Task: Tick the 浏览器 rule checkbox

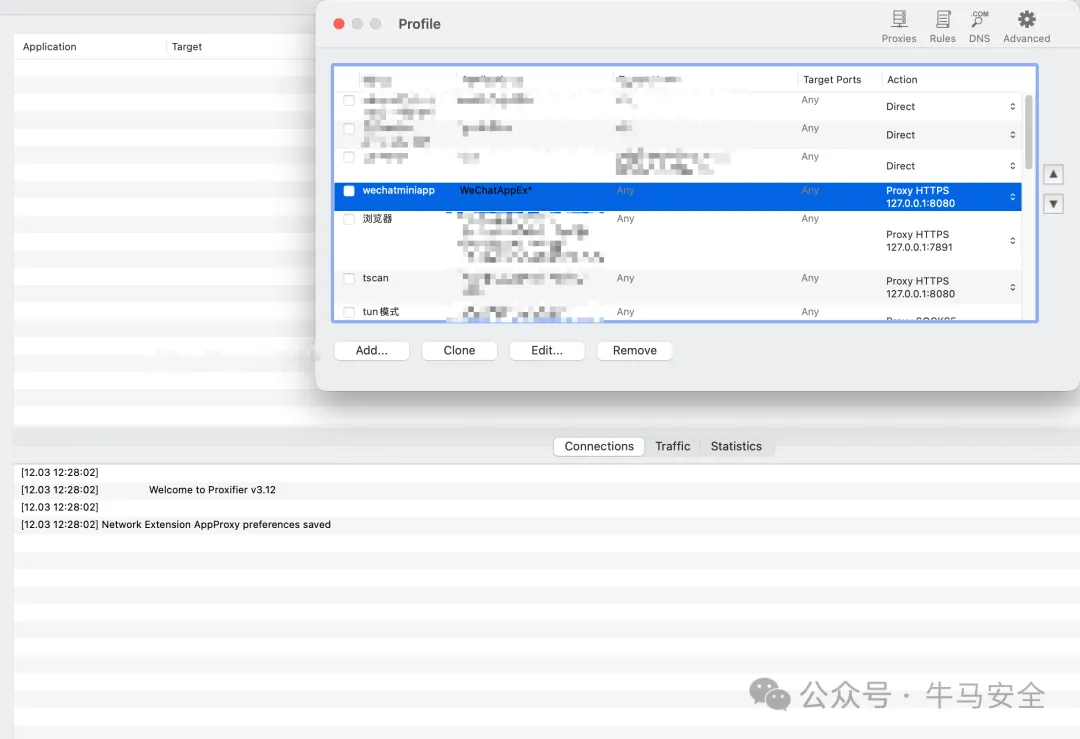Action: pyautogui.click(x=349, y=219)
